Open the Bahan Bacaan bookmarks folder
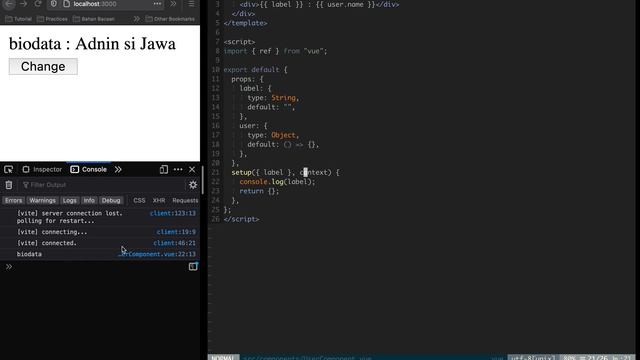This screenshot has height=360, width=640. [94, 19]
